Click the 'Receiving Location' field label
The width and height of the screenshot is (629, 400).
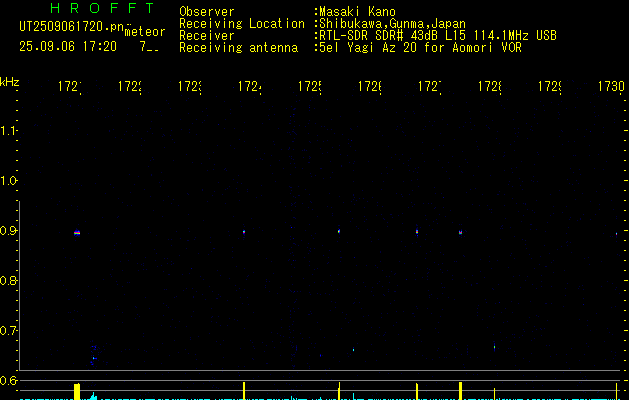pyautogui.click(x=242, y=24)
